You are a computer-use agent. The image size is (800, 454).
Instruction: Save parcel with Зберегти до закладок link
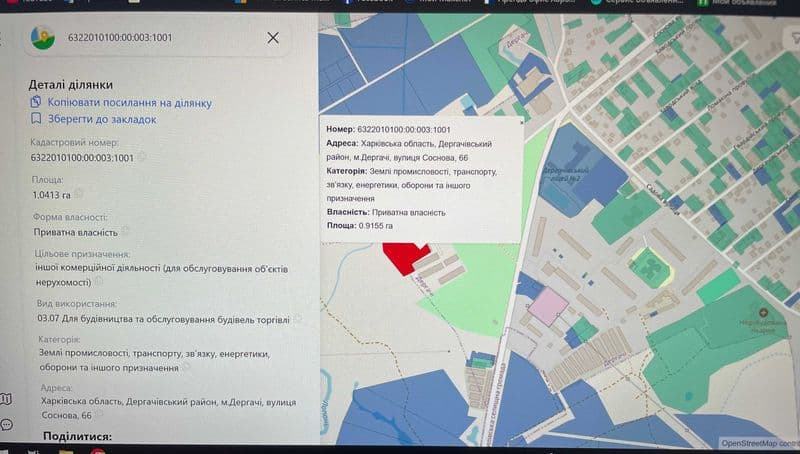pos(102,119)
